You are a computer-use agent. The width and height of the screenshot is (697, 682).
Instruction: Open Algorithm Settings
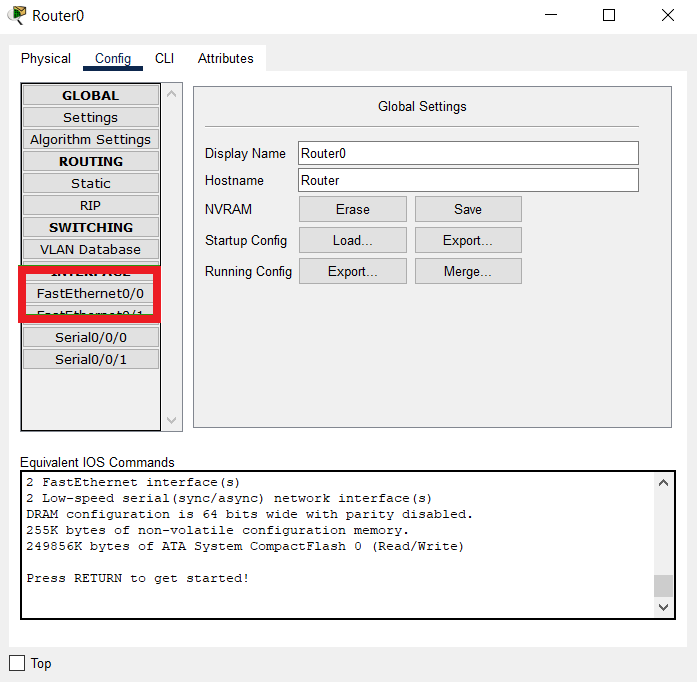[x=91, y=140]
